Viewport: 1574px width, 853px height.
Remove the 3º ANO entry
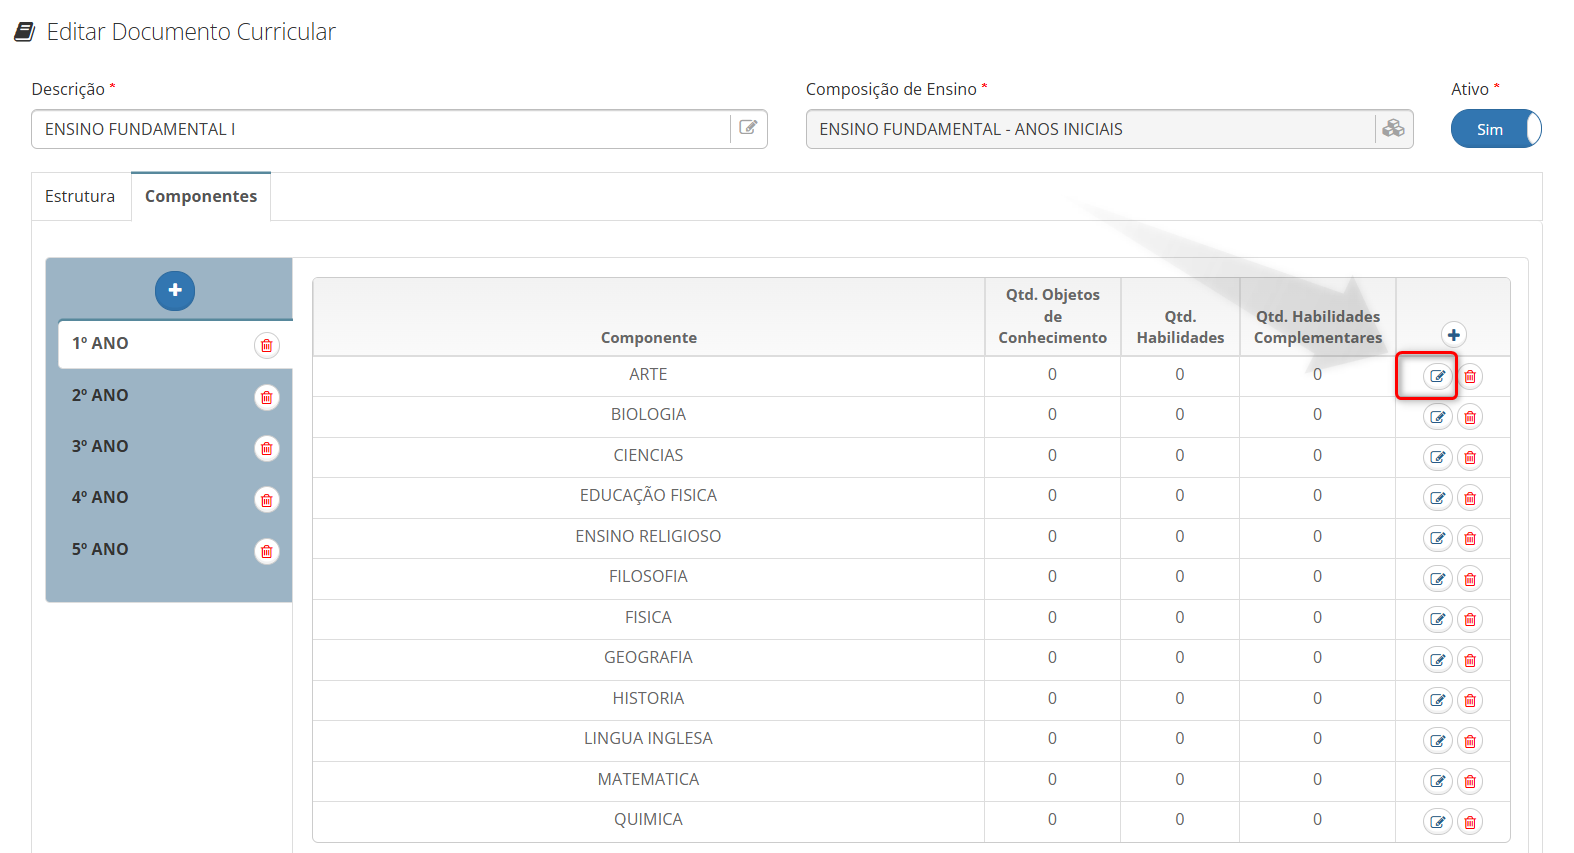click(266, 448)
